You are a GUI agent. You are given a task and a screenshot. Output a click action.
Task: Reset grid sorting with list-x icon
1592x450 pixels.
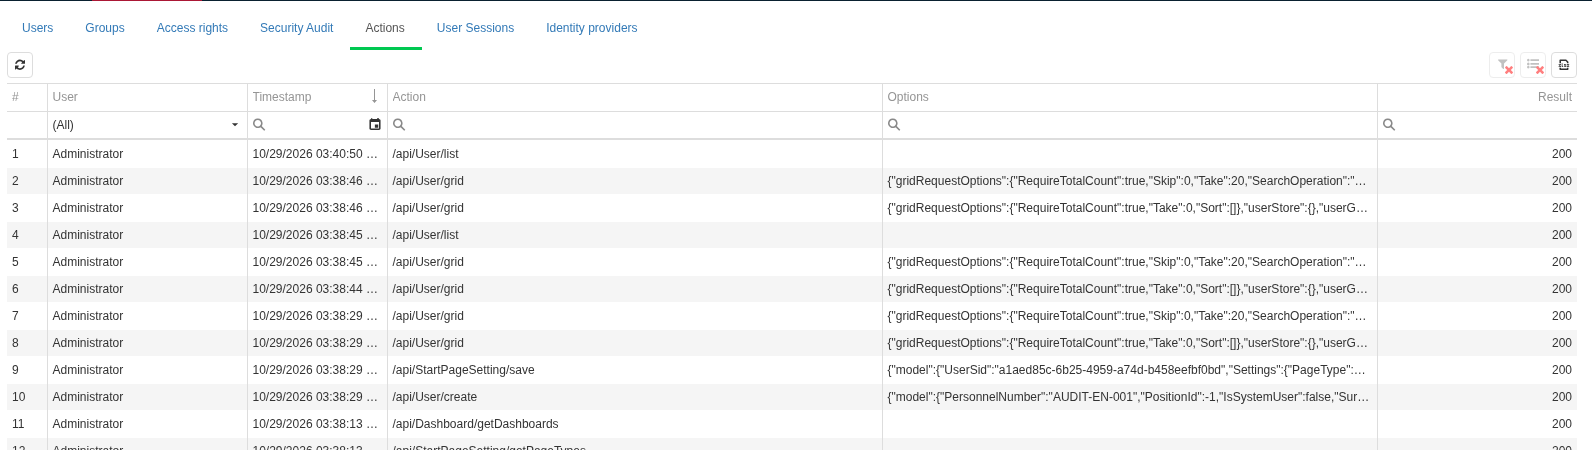click(1534, 65)
